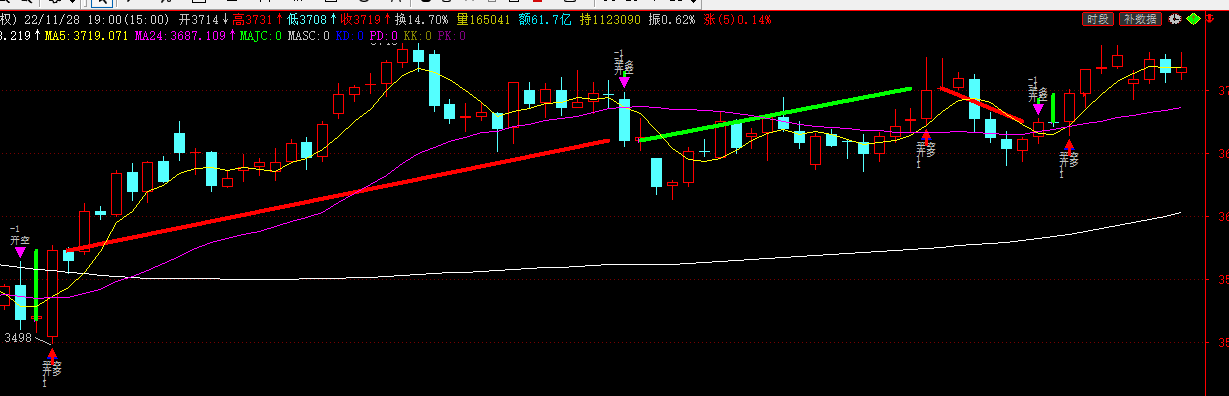Image resolution: width=1229 pixels, height=396 pixels.
Task: Click the 开多 red arrow before short red line
Action: pos(926,135)
